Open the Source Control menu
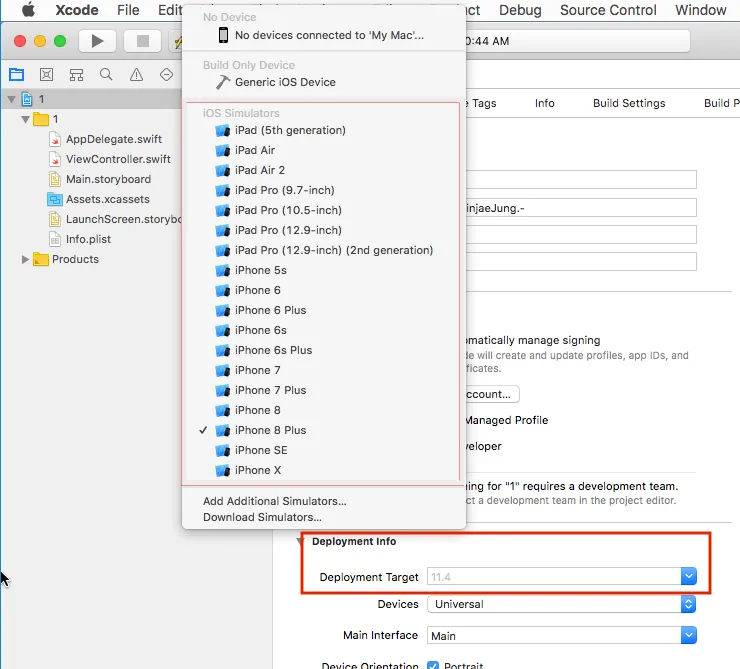This screenshot has width=740, height=669. [608, 10]
